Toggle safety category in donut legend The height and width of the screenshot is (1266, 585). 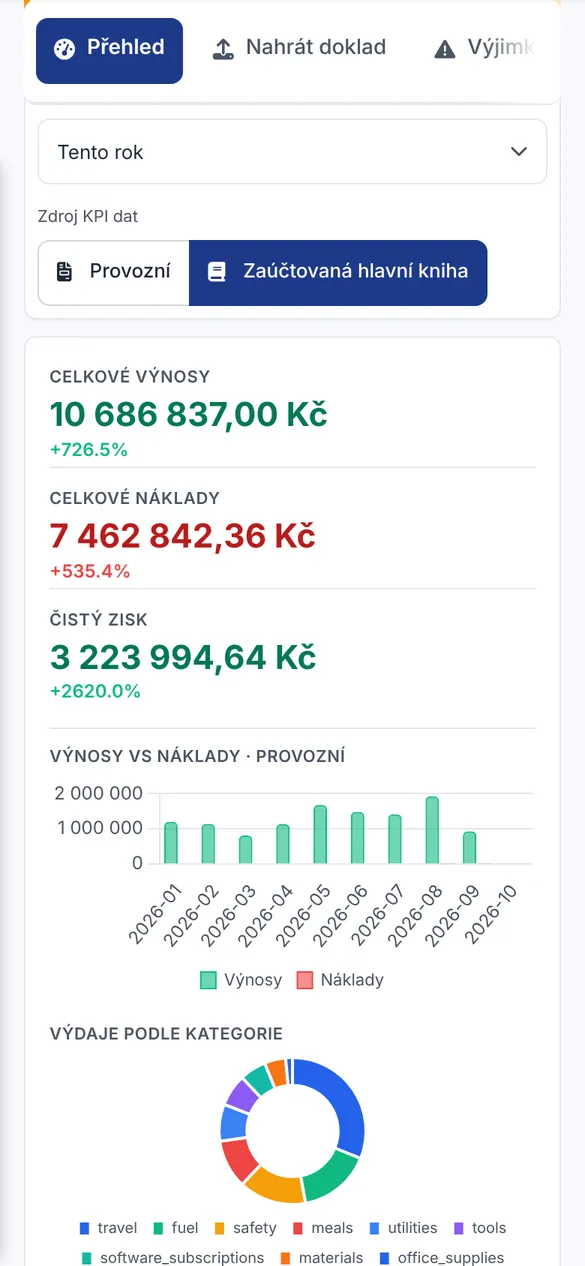(245, 1228)
